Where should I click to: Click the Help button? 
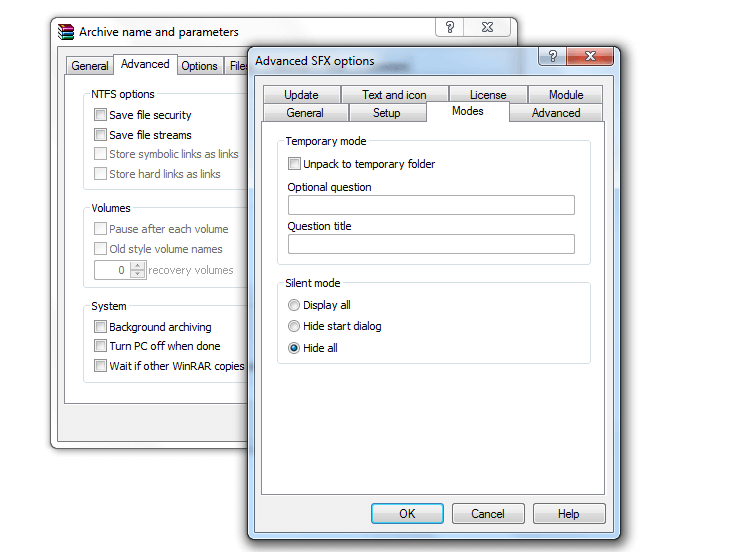coord(569,514)
